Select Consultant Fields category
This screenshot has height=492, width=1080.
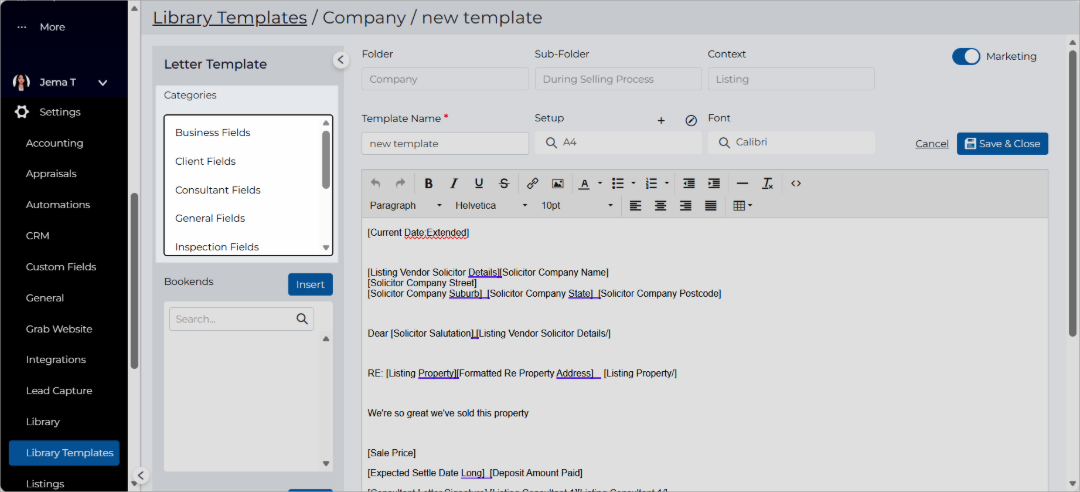(x=218, y=189)
